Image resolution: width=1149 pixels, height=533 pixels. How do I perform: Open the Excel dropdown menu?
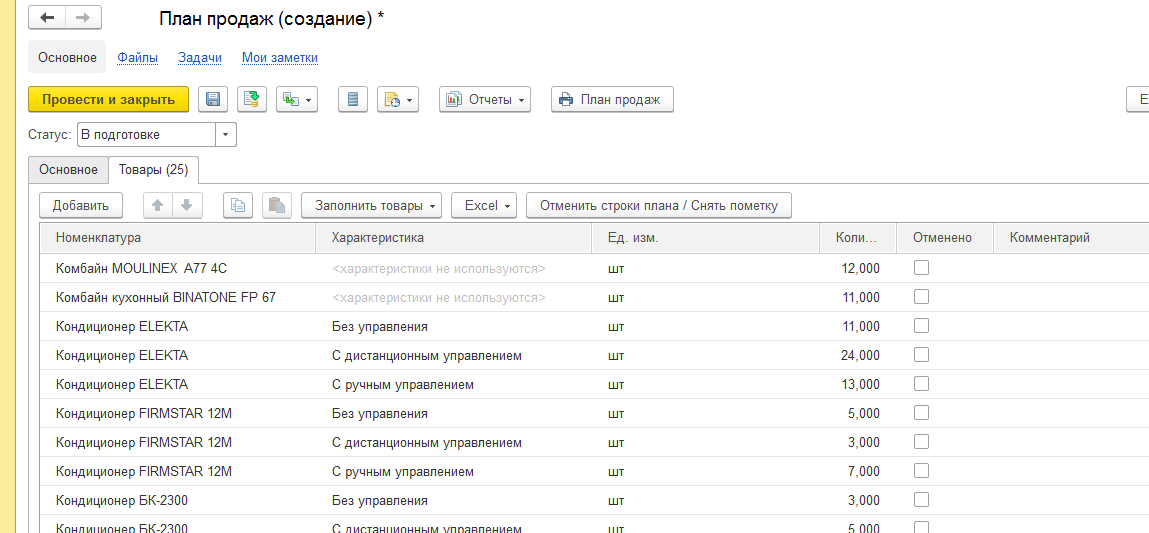point(483,205)
